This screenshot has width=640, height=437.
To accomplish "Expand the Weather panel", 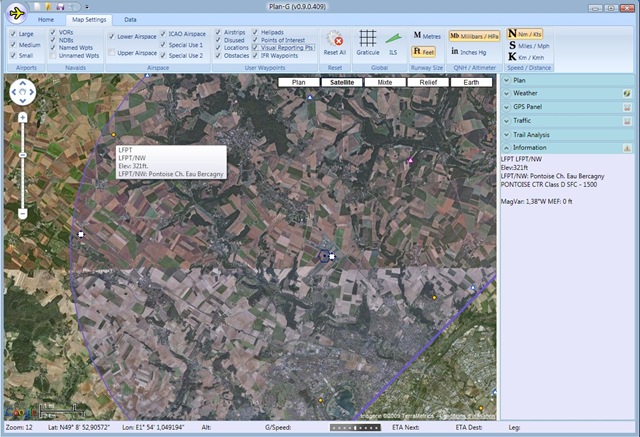I will click(507, 93).
